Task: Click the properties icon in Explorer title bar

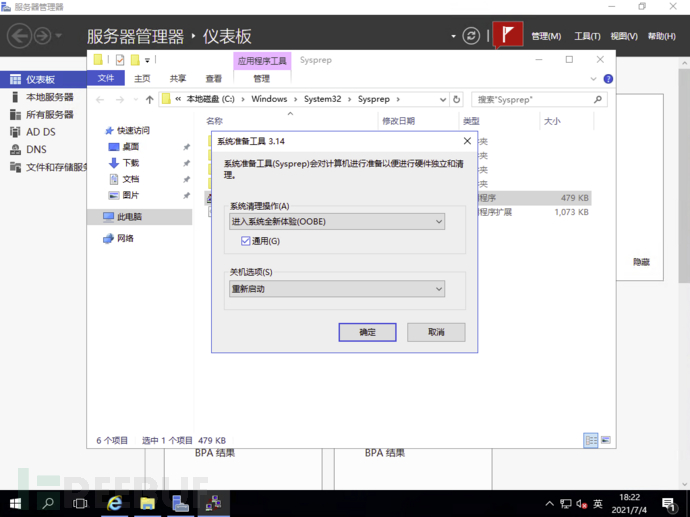Action: click(120, 60)
